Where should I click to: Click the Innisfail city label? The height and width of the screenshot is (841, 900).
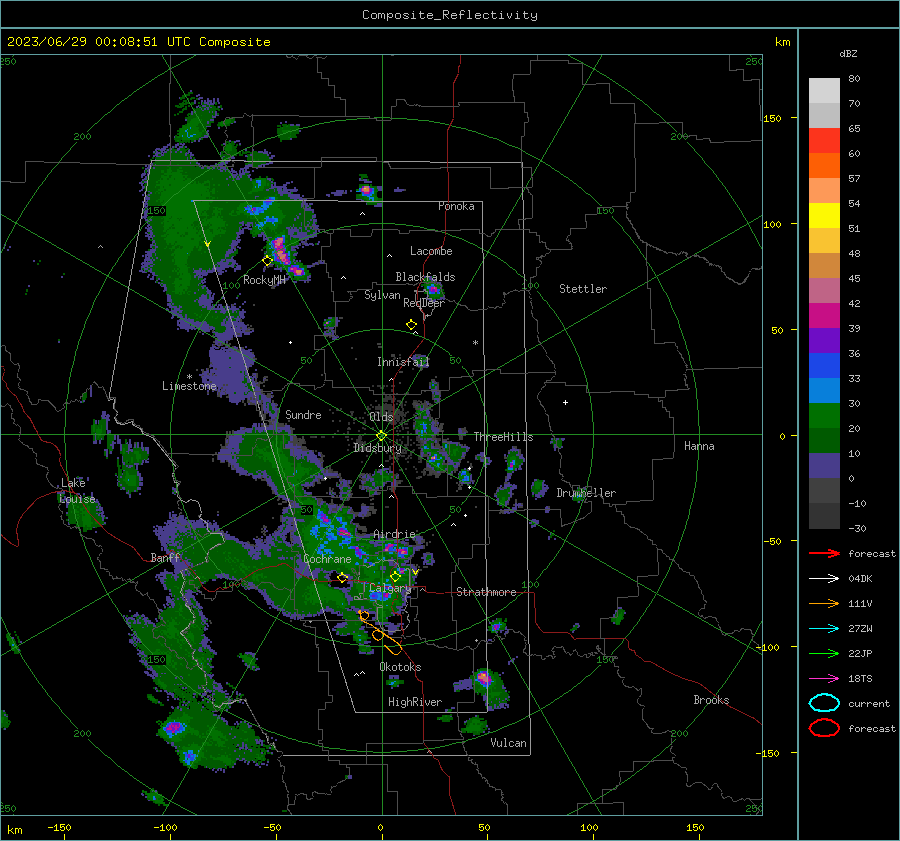[403, 362]
